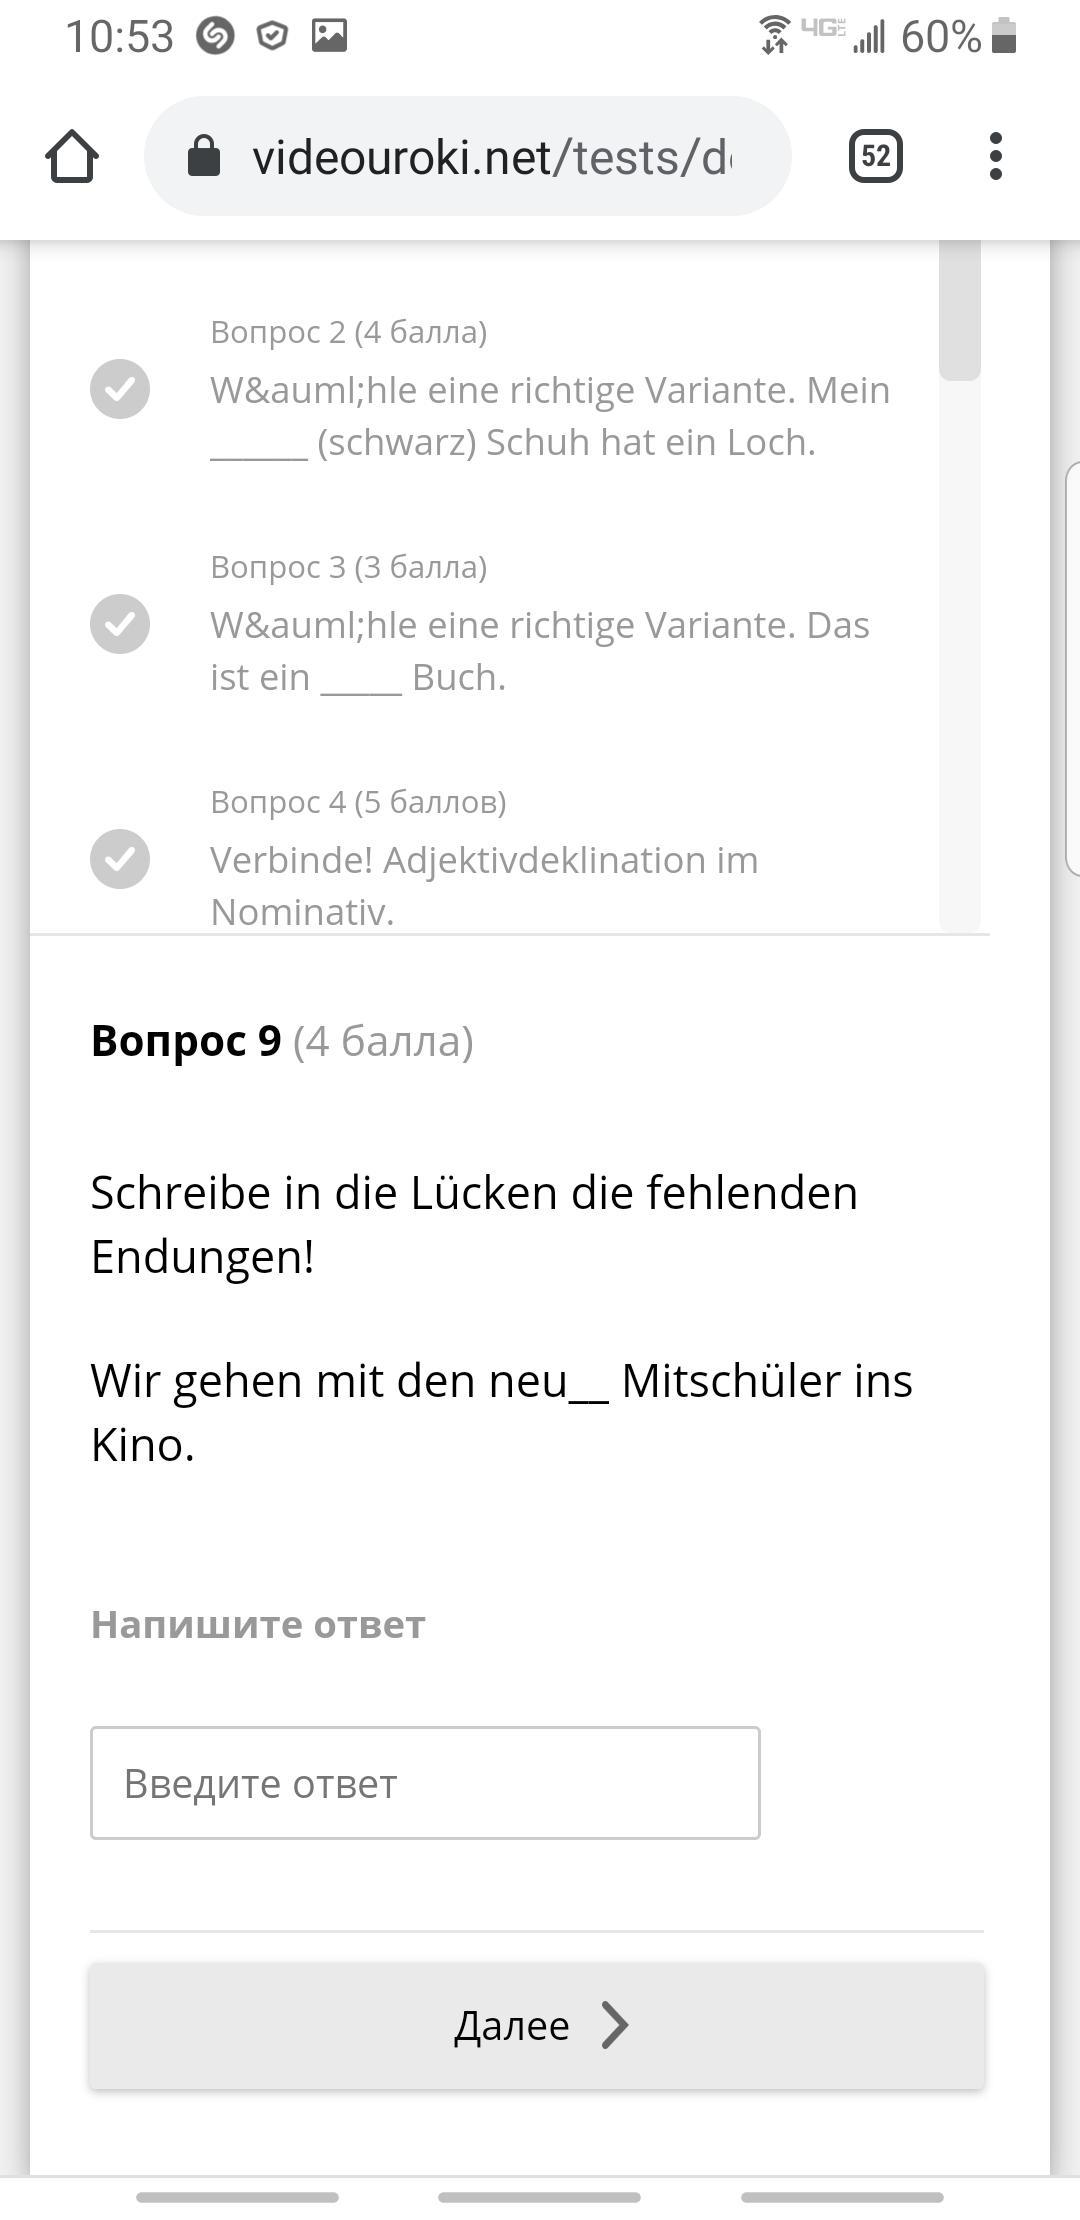Viewport: 1080px width, 2220px height.
Task: Tap the padlock site security icon
Action: point(204,157)
